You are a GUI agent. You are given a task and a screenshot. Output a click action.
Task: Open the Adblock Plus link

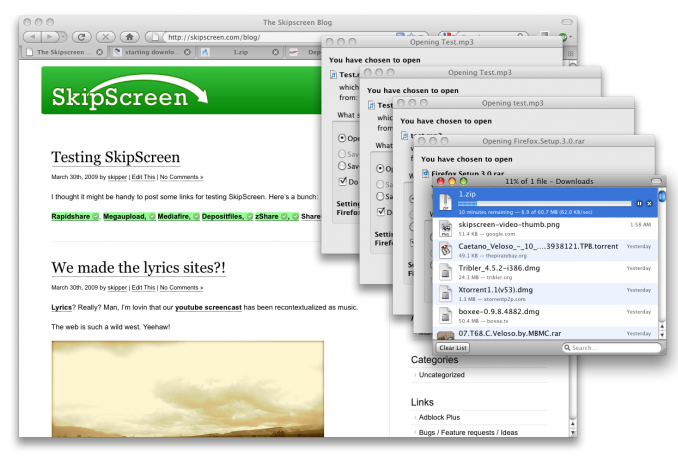coord(439,417)
